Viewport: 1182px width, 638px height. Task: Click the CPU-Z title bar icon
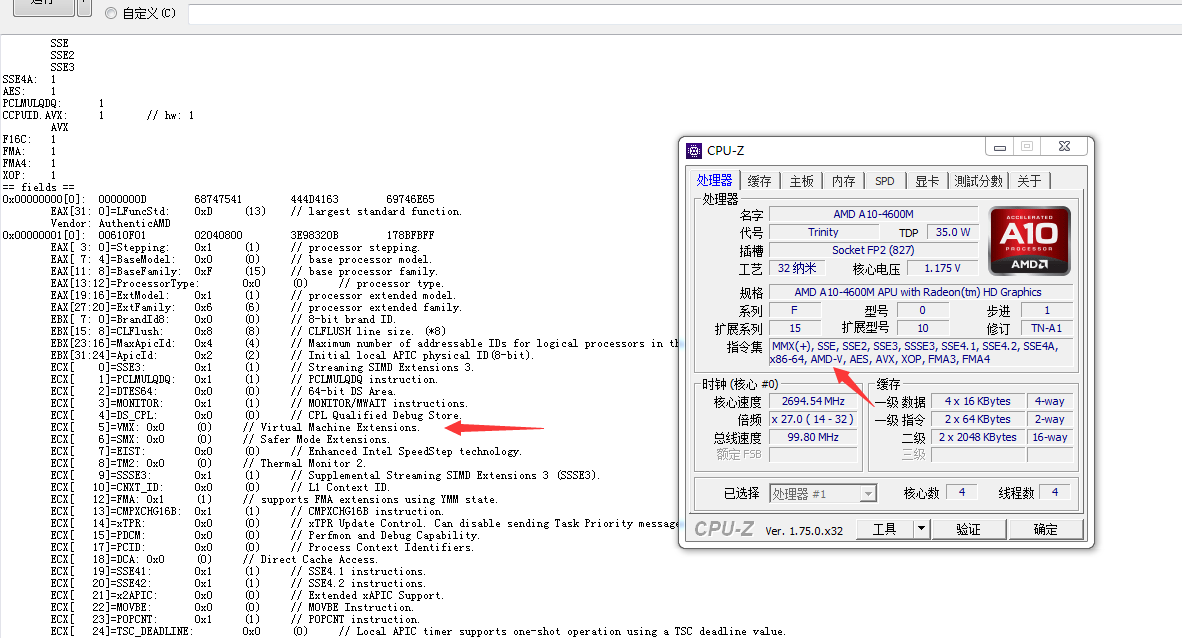pyautogui.click(x=694, y=151)
